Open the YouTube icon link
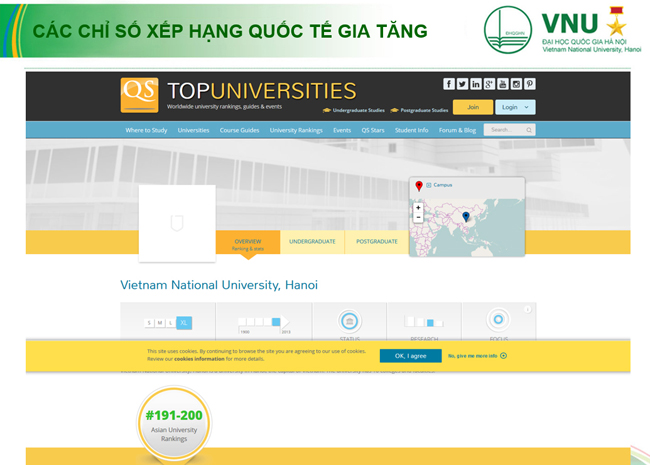Screen dimensions: 650x465 [x=503, y=84]
